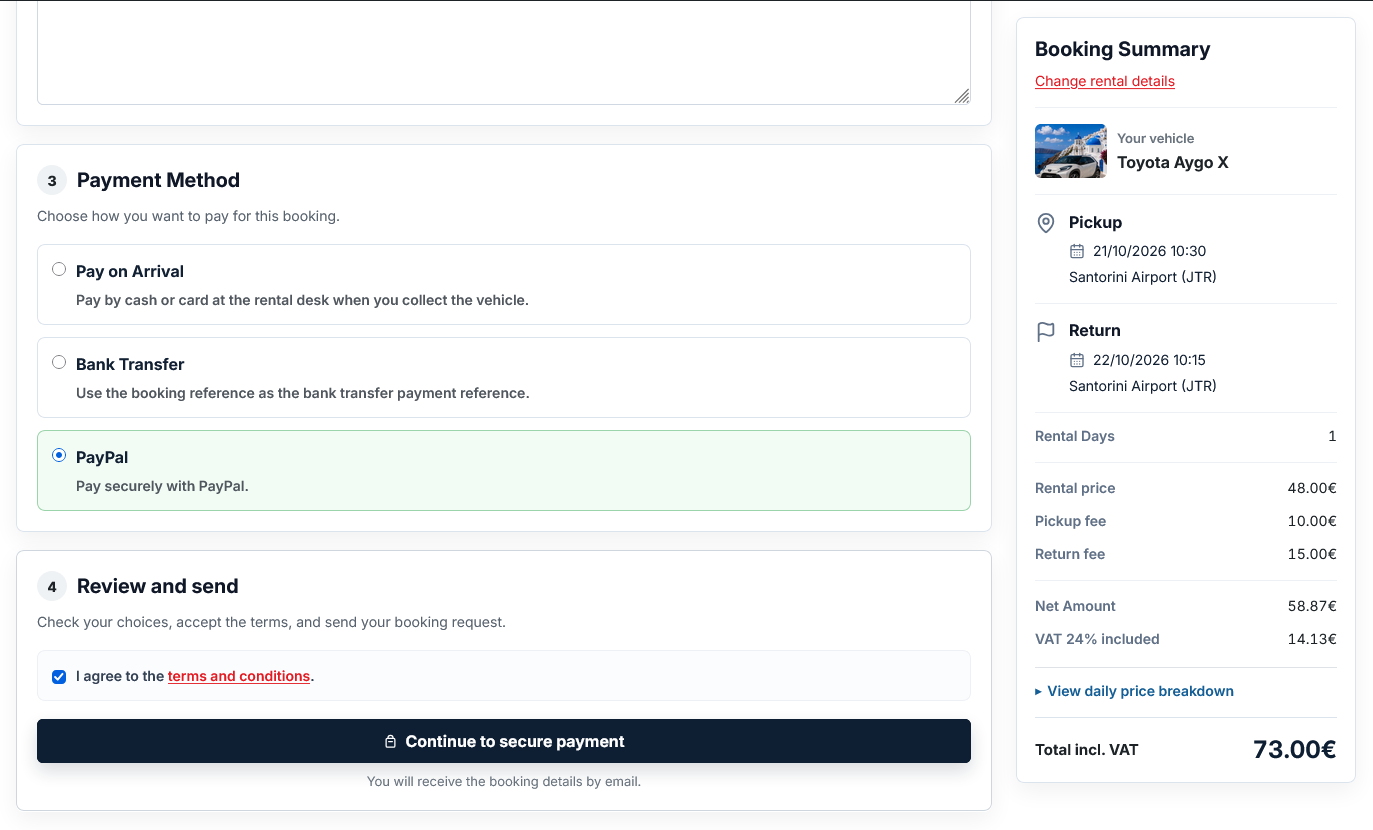This screenshot has width=1373, height=830.
Task: Click the calendar icon beside 22/10/2026 10:15
Action: coord(1077,360)
